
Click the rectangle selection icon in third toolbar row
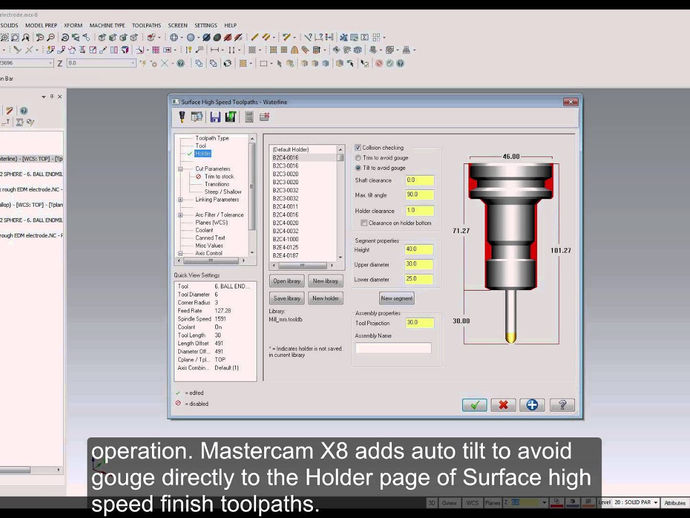[x=263, y=63]
